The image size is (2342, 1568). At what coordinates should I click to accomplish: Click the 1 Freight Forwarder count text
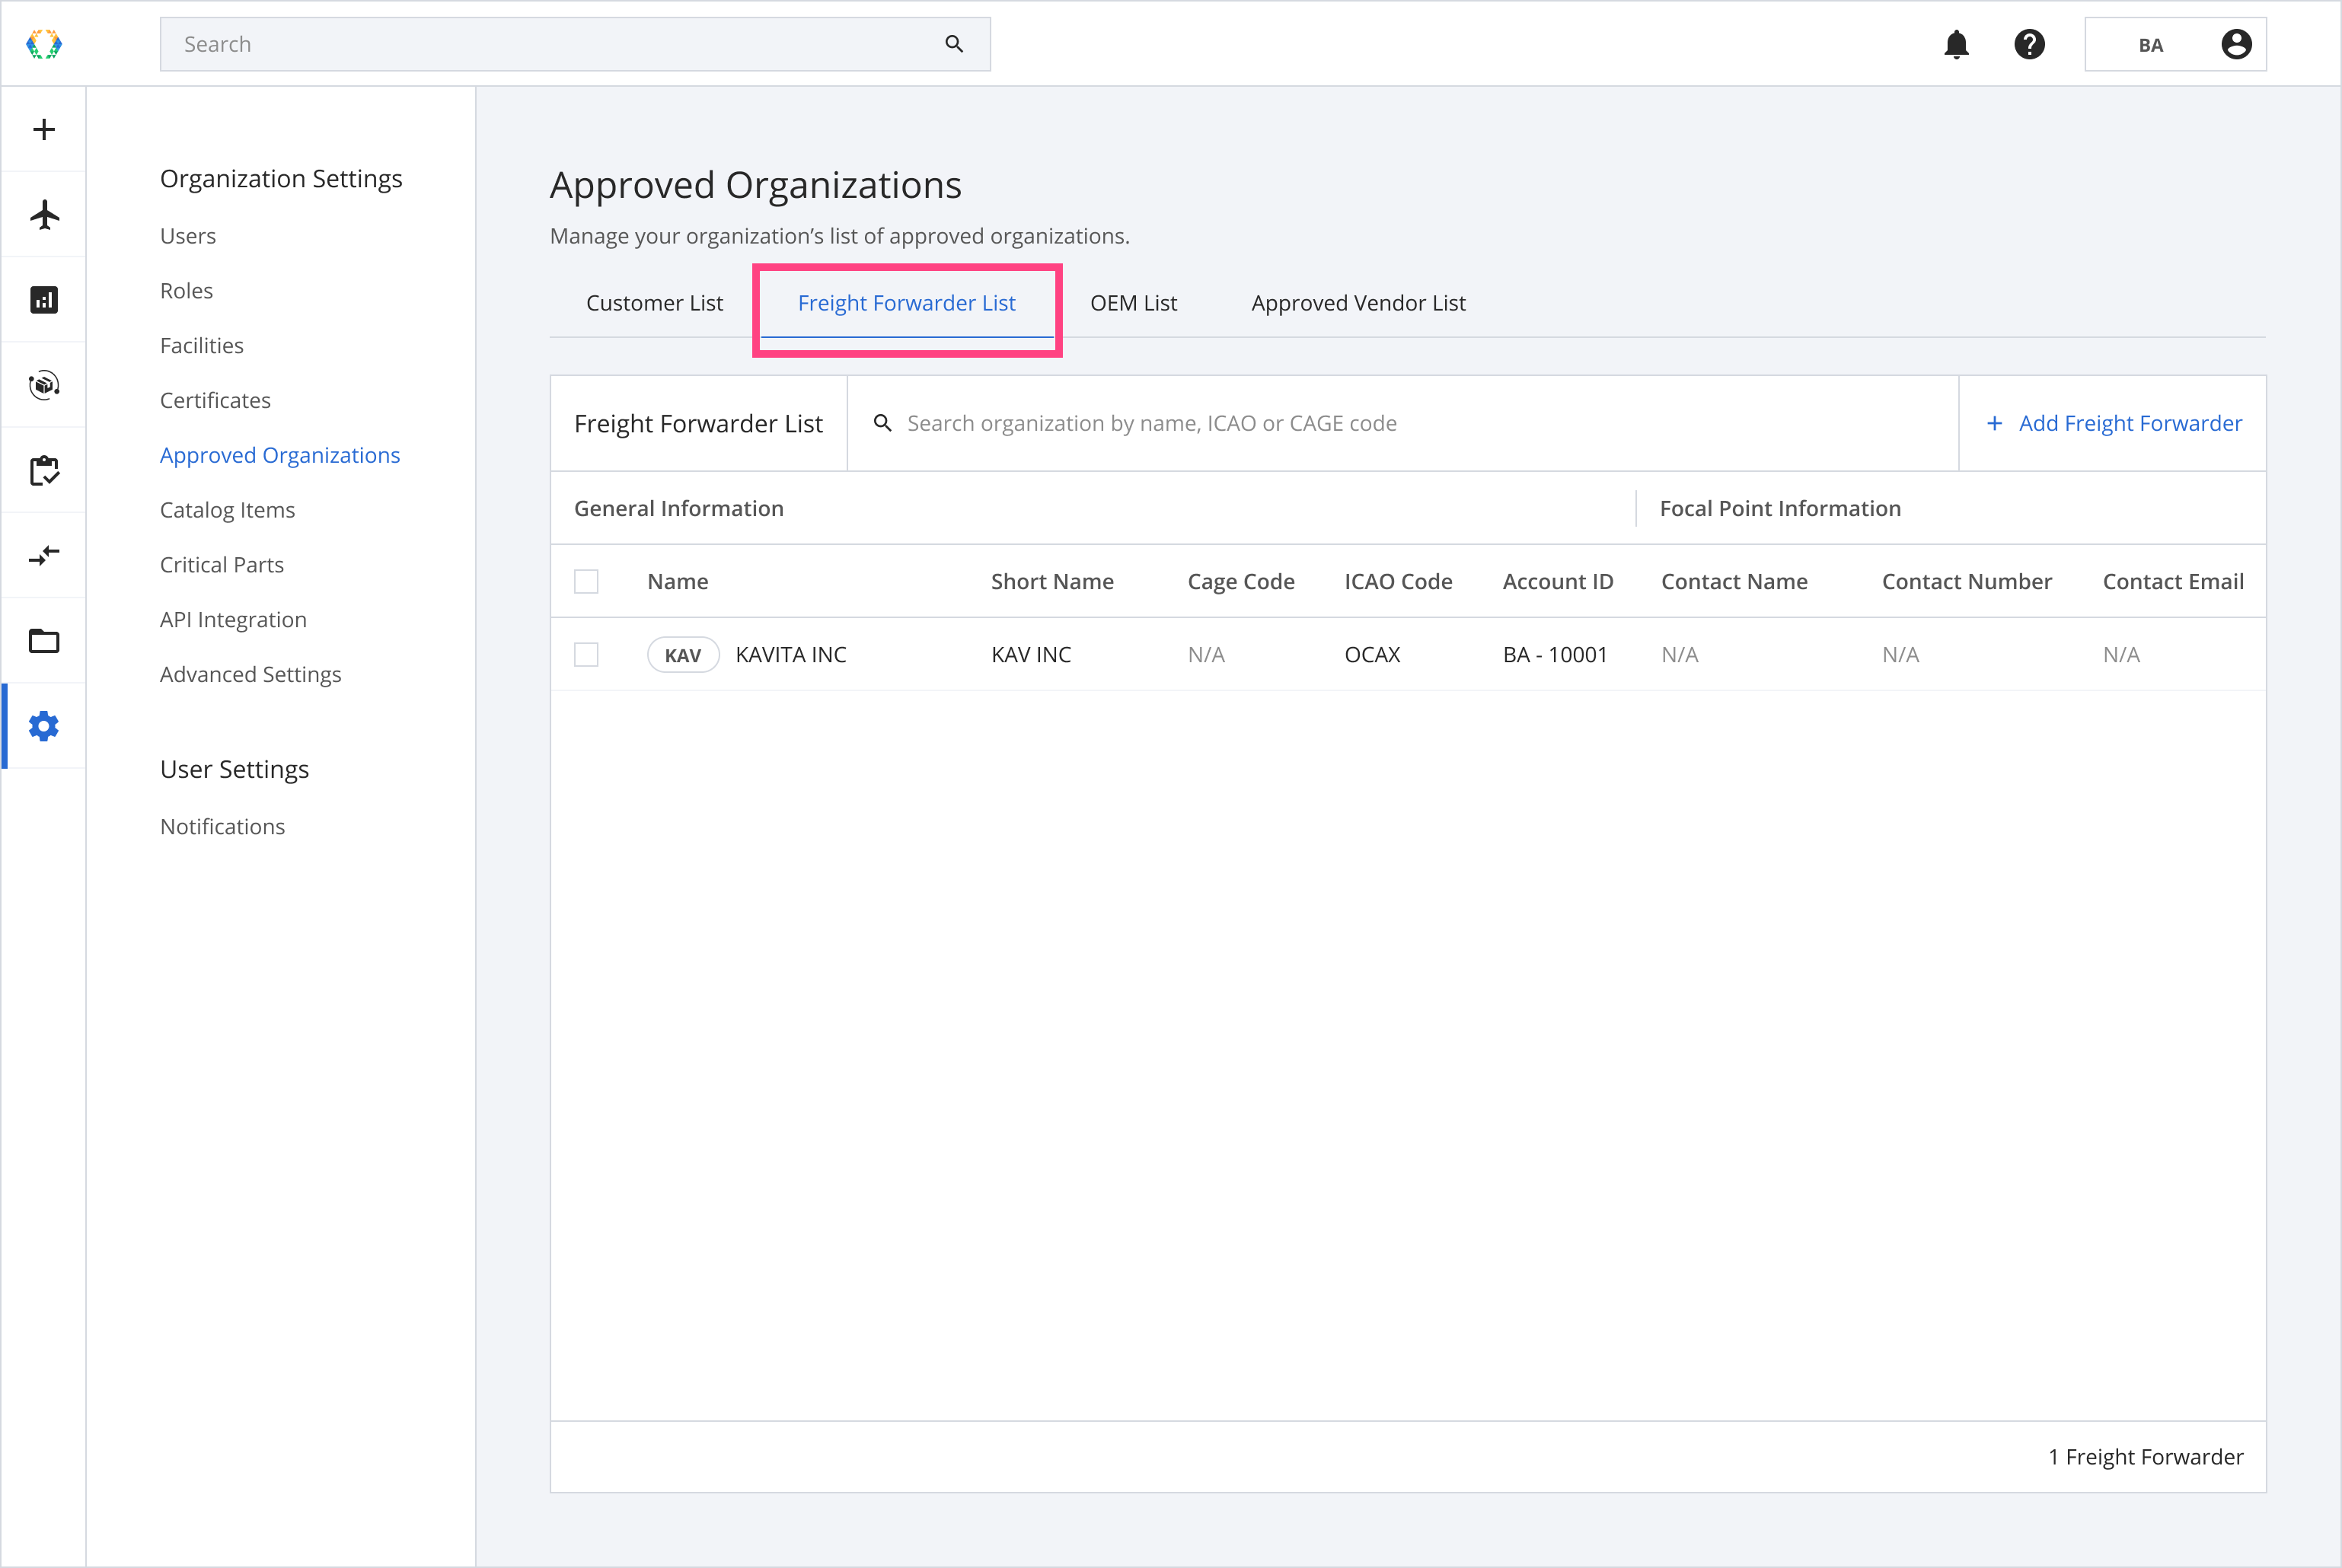[2145, 1457]
